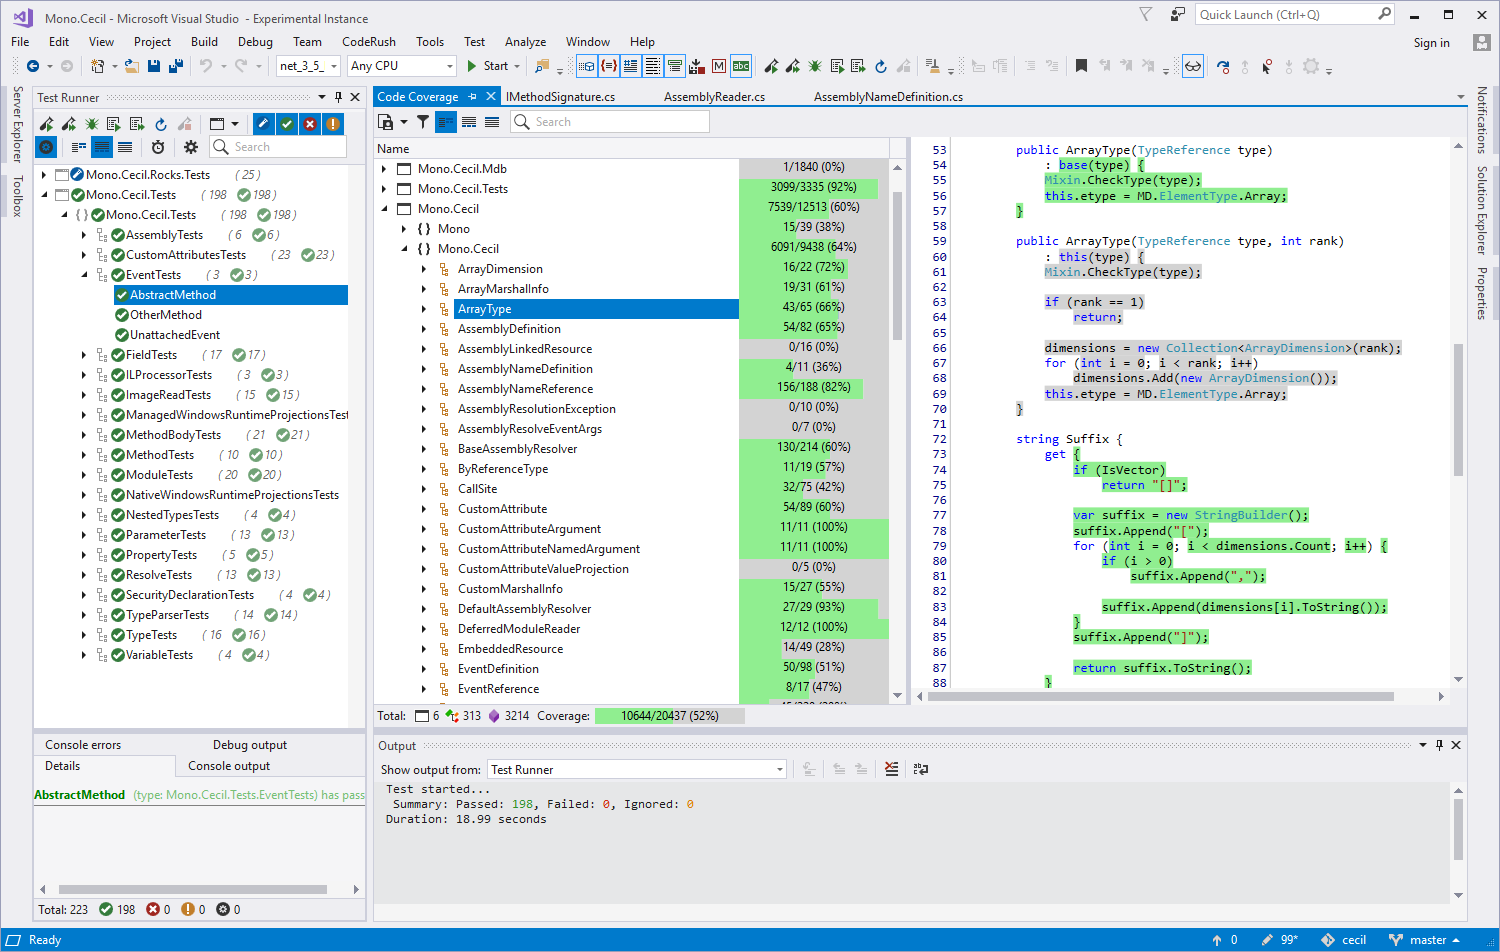Click the stopwatch test timing icon

point(158,147)
